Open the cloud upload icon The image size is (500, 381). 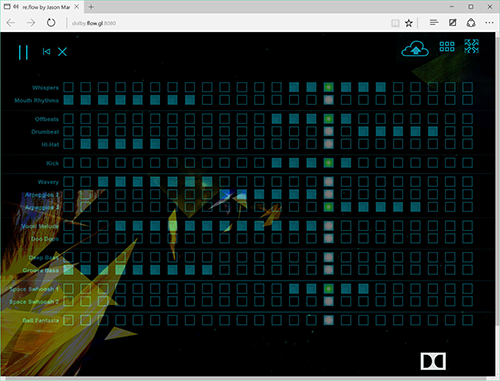tap(415, 49)
